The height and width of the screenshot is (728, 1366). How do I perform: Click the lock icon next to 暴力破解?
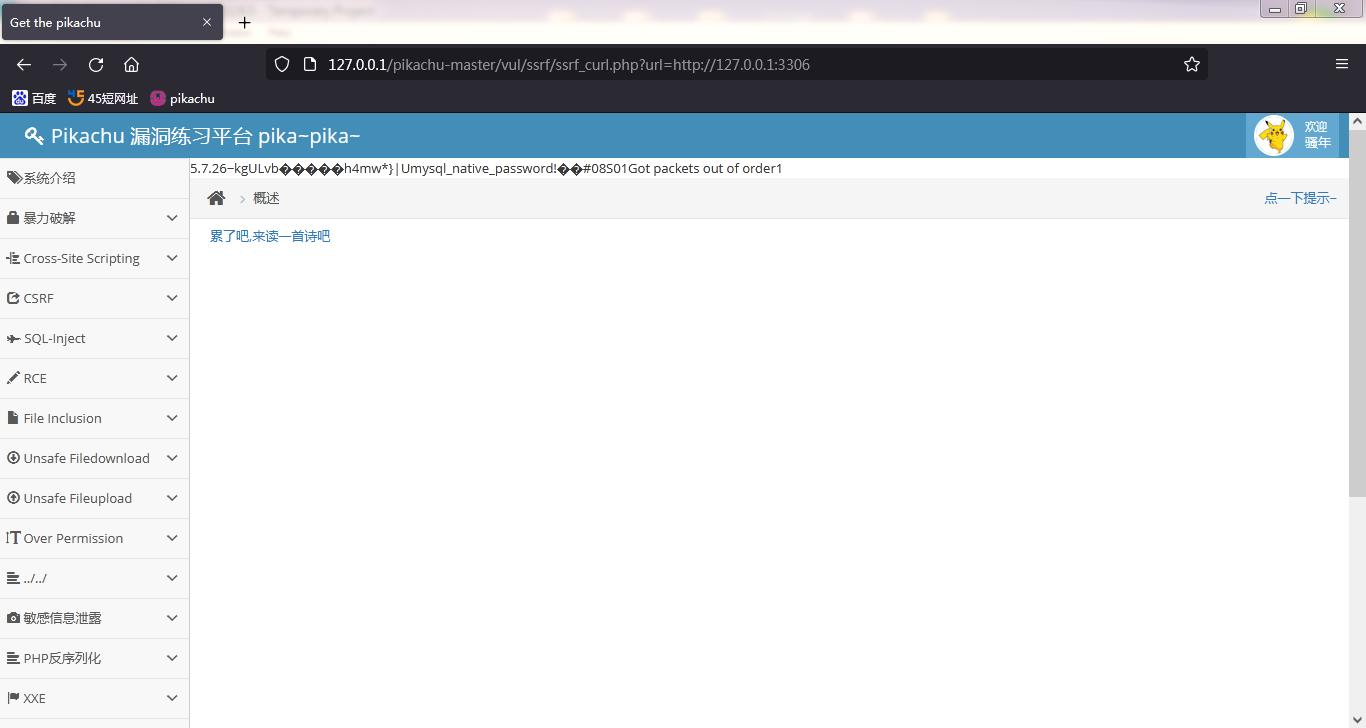point(11,217)
